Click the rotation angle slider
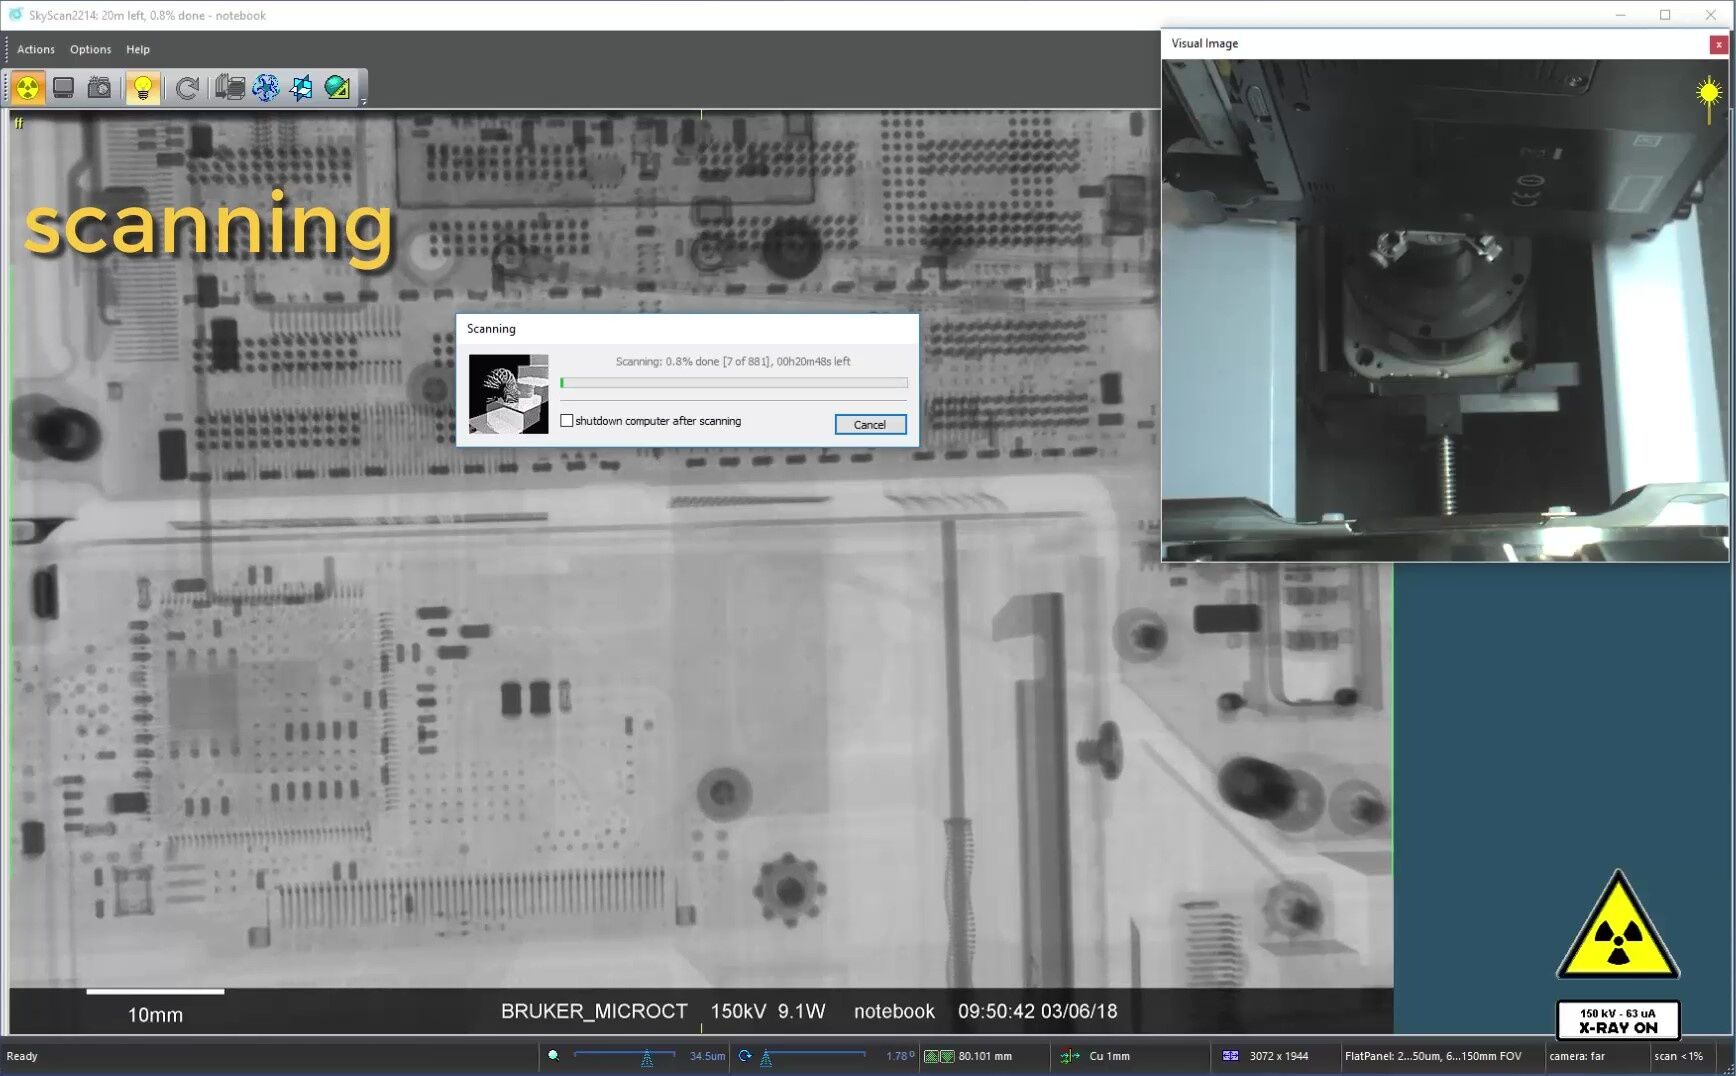The width and height of the screenshot is (1736, 1076). coord(814,1056)
